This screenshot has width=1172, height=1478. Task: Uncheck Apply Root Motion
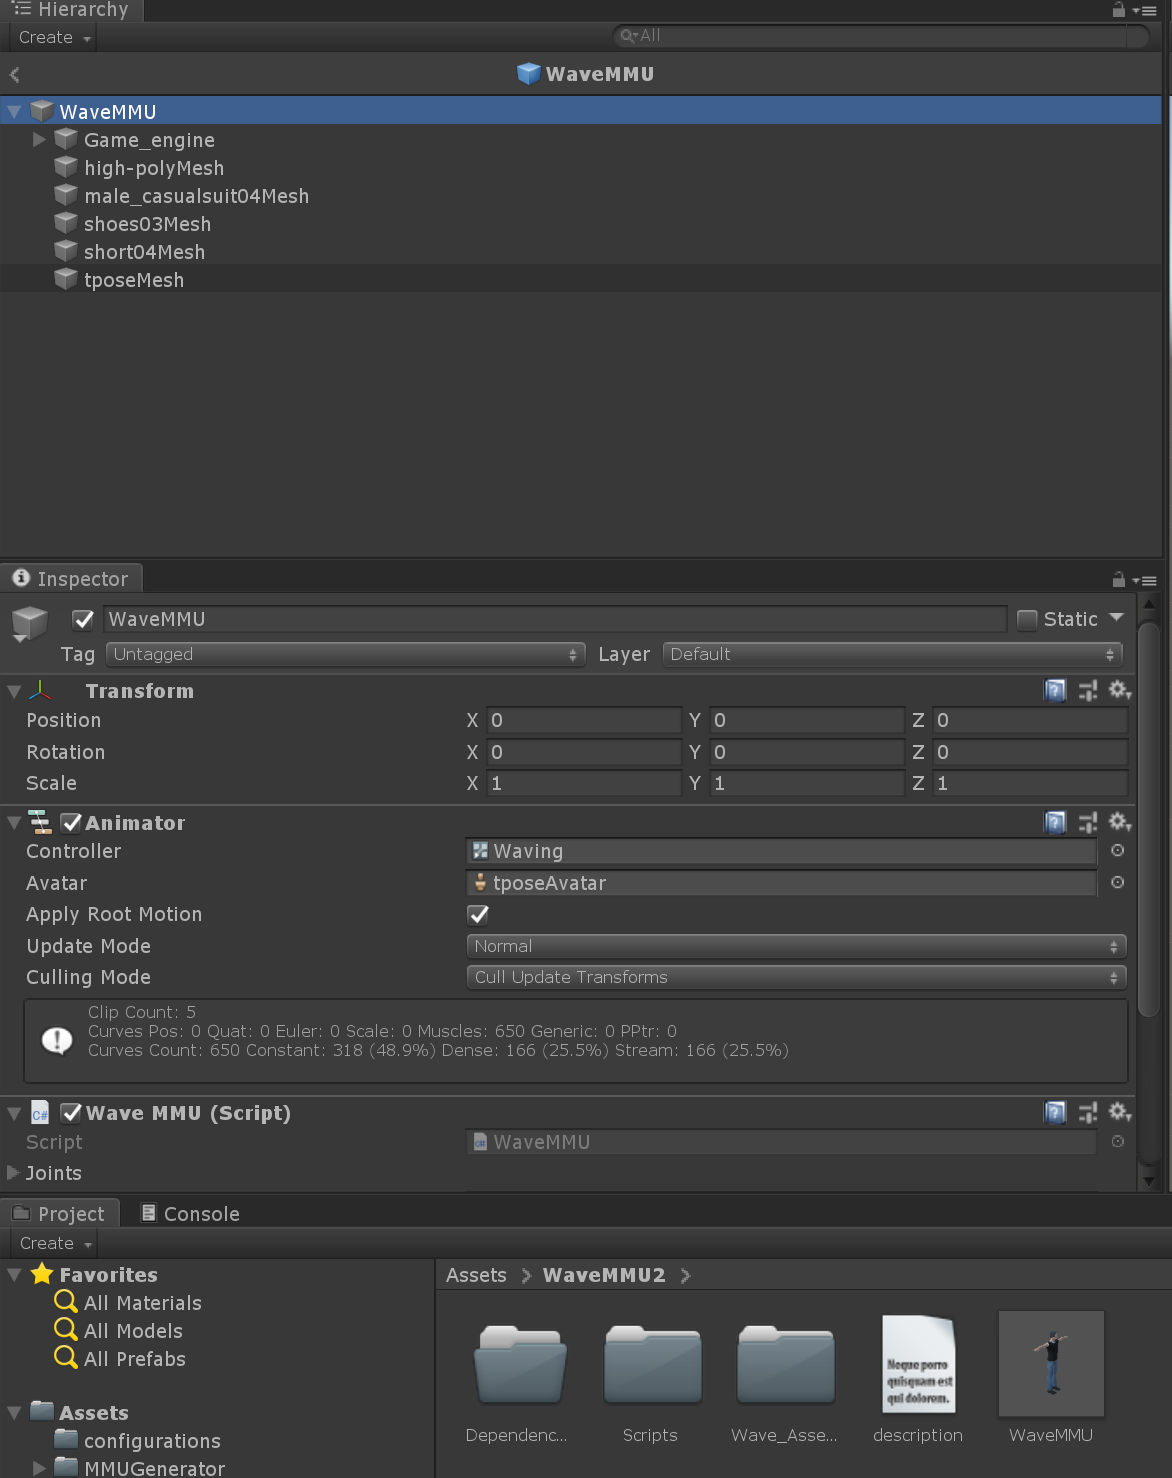pyautogui.click(x=479, y=915)
